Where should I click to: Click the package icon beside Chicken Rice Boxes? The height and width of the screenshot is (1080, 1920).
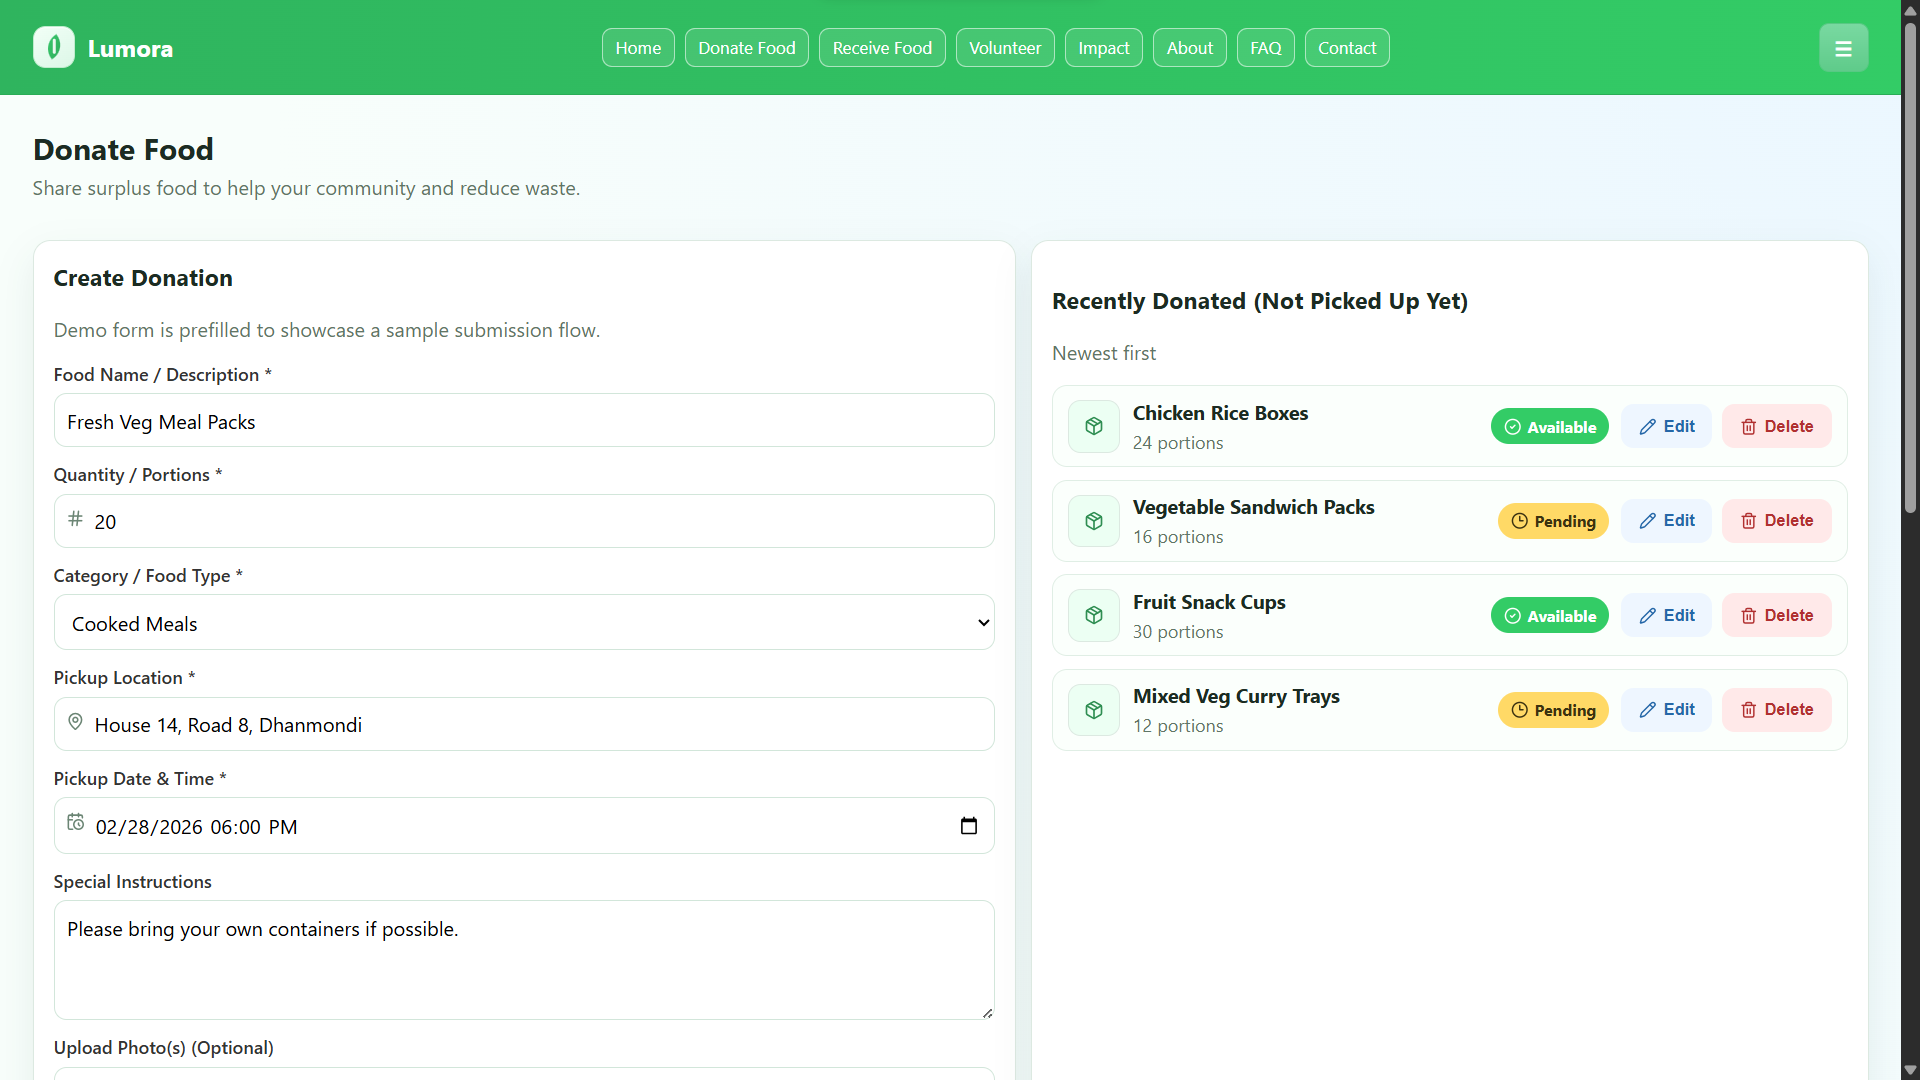1094,427
